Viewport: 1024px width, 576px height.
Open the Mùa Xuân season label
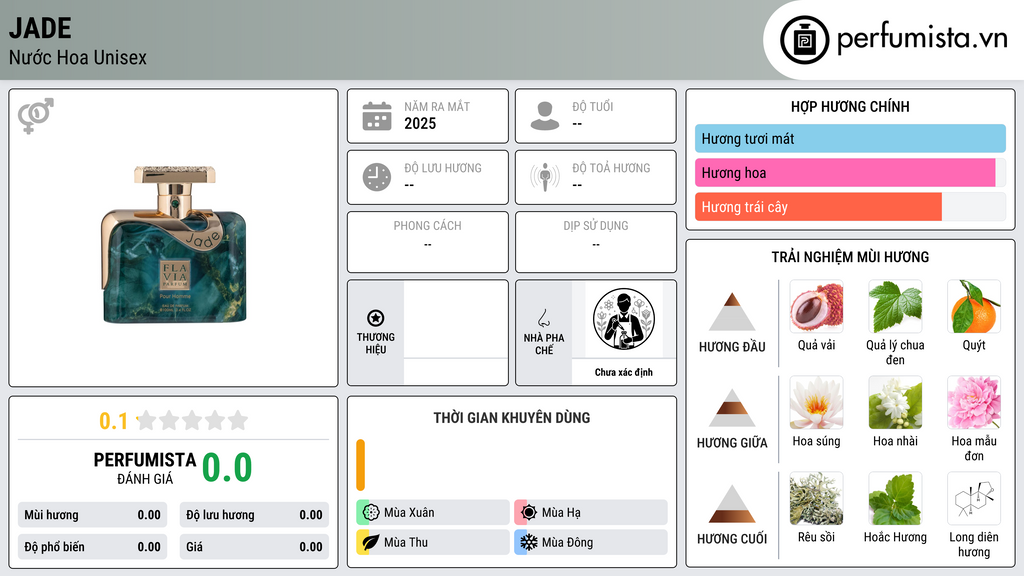(409, 513)
